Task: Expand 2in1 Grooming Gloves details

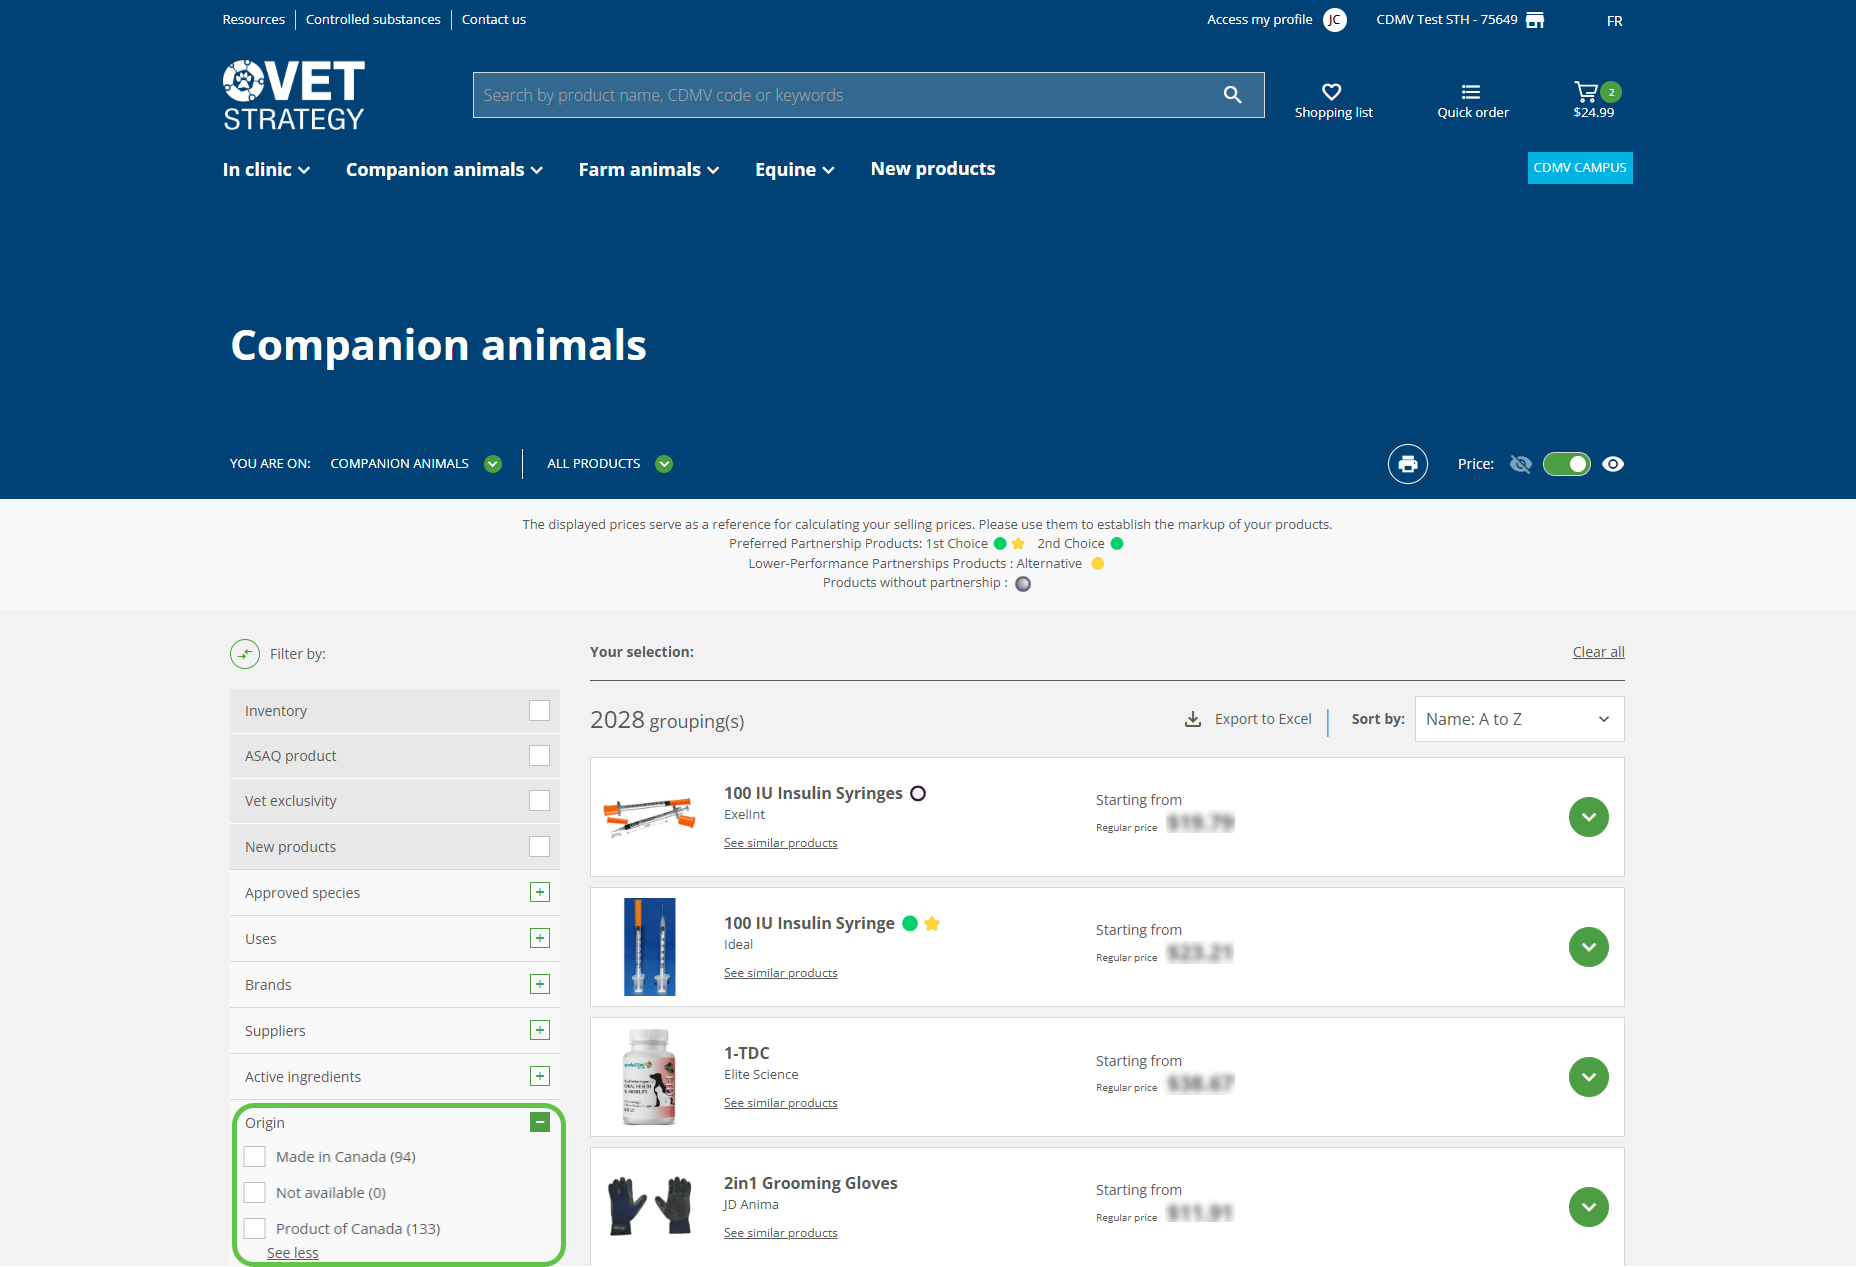Action: (1588, 1208)
